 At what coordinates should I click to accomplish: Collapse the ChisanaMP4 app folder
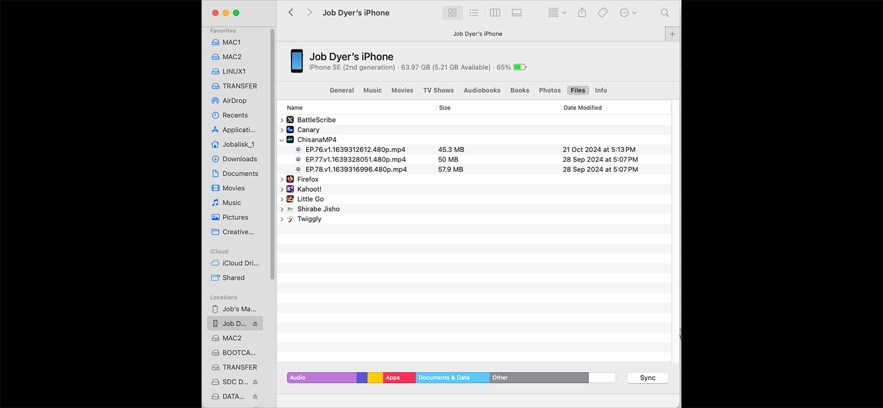tap(282, 140)
